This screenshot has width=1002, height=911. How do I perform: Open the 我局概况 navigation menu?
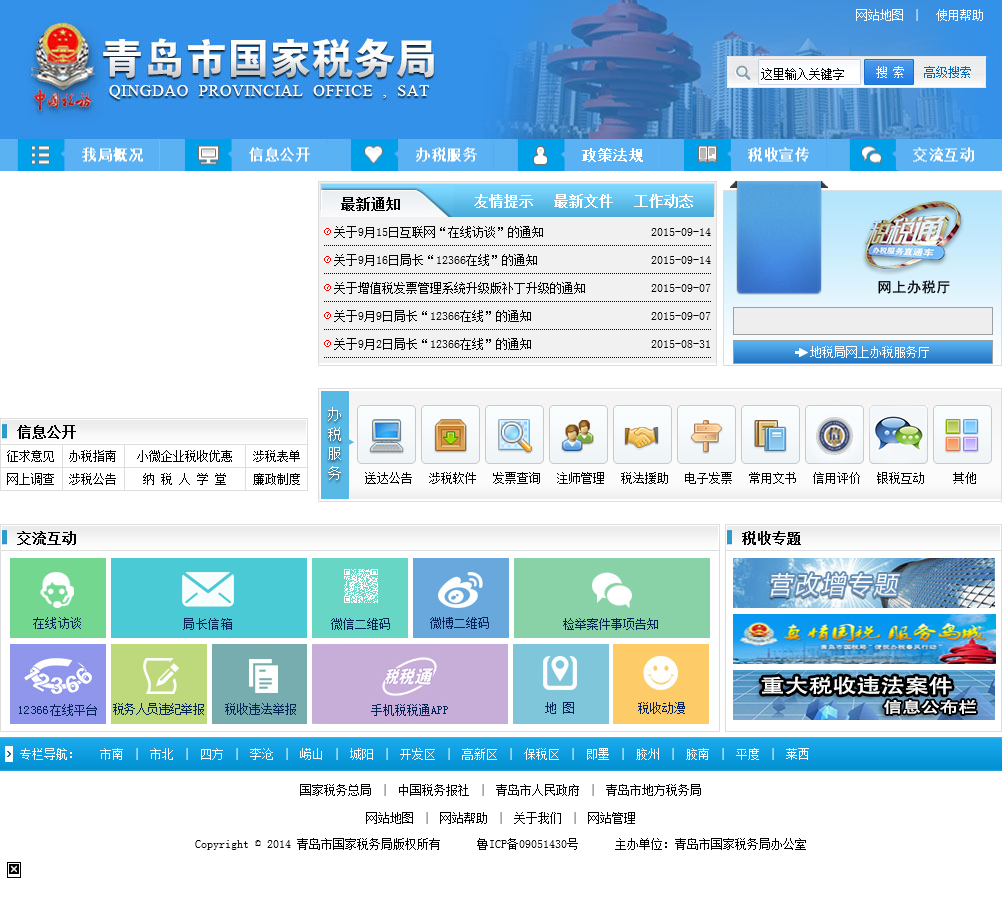[x=112, y=155]
